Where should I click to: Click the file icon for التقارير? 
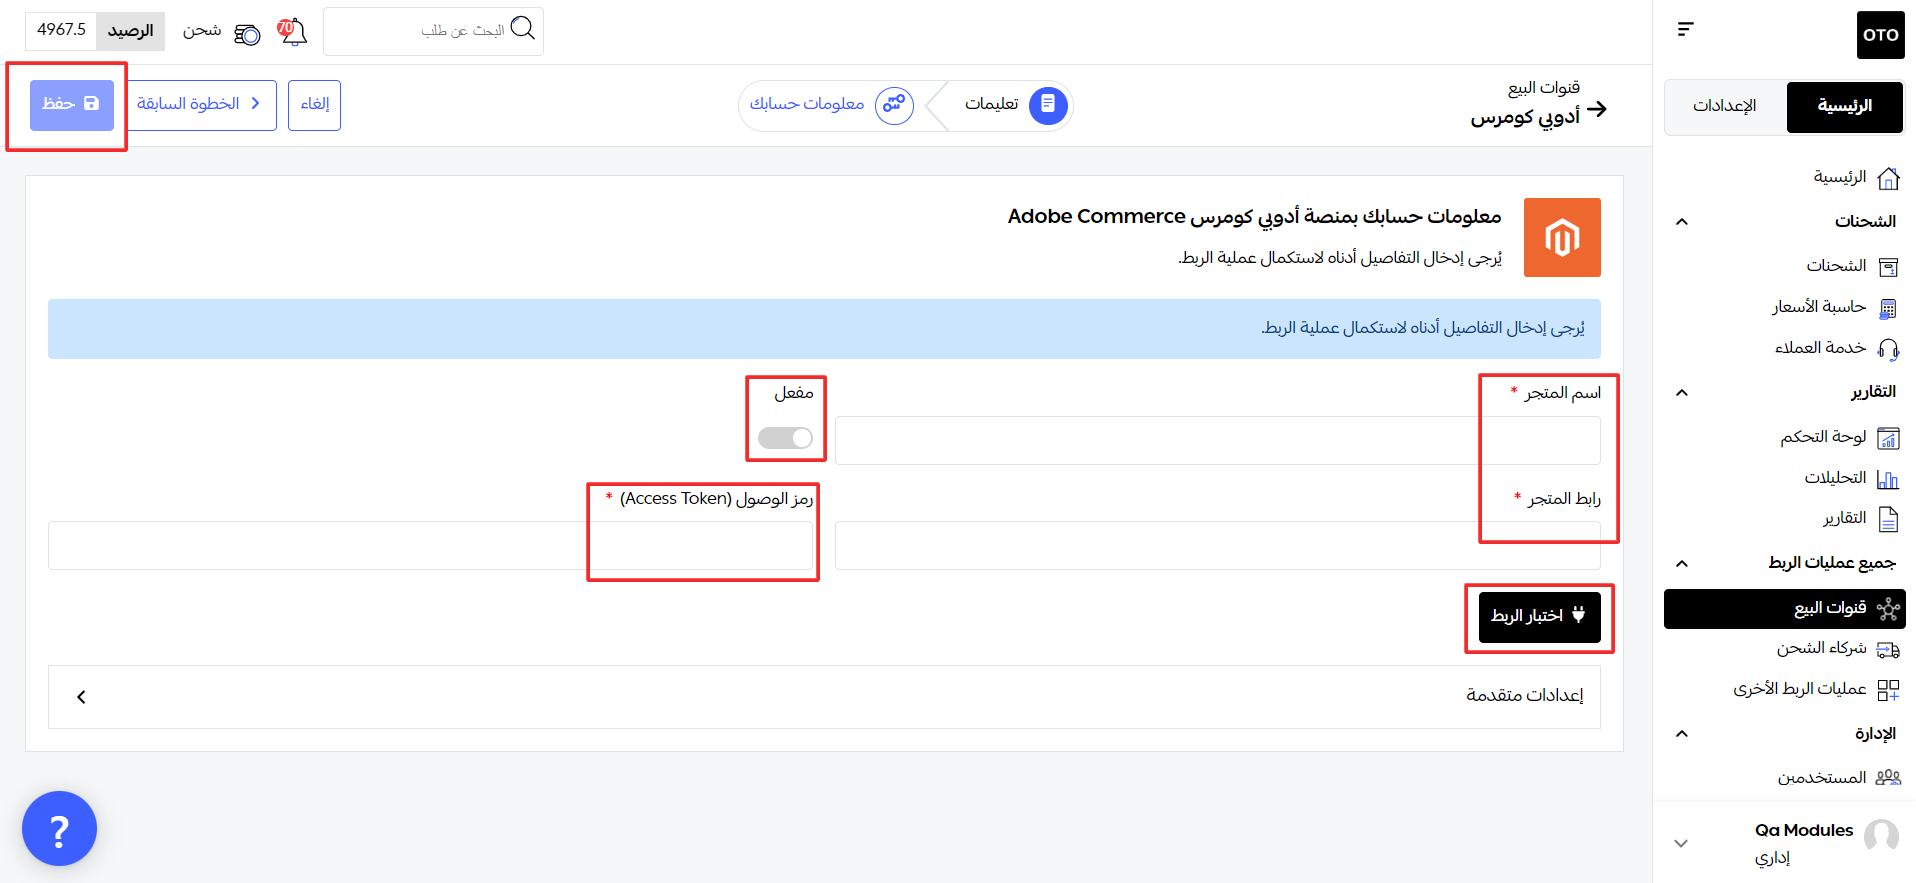click(x=1888, y=519)
